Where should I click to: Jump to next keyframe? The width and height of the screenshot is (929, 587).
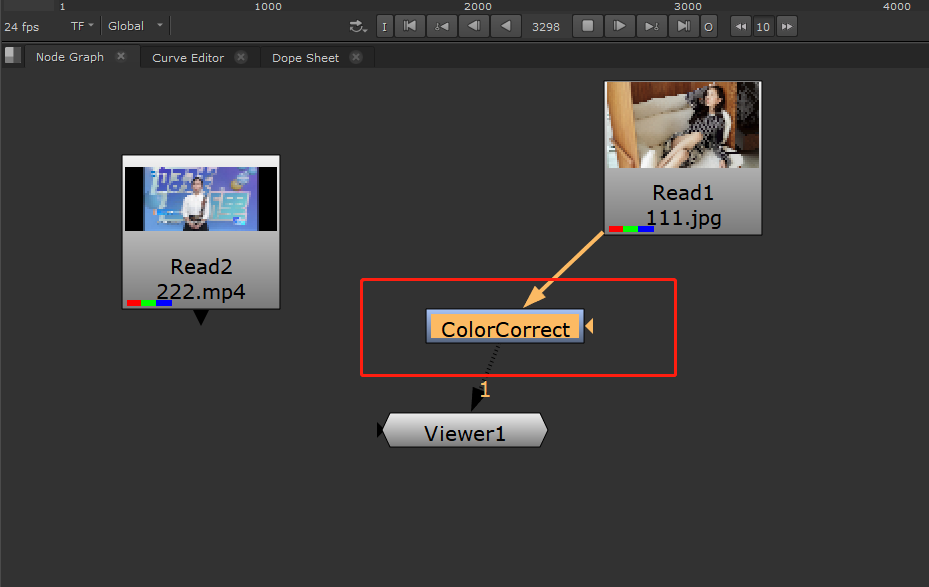click(x=652, y=26)
